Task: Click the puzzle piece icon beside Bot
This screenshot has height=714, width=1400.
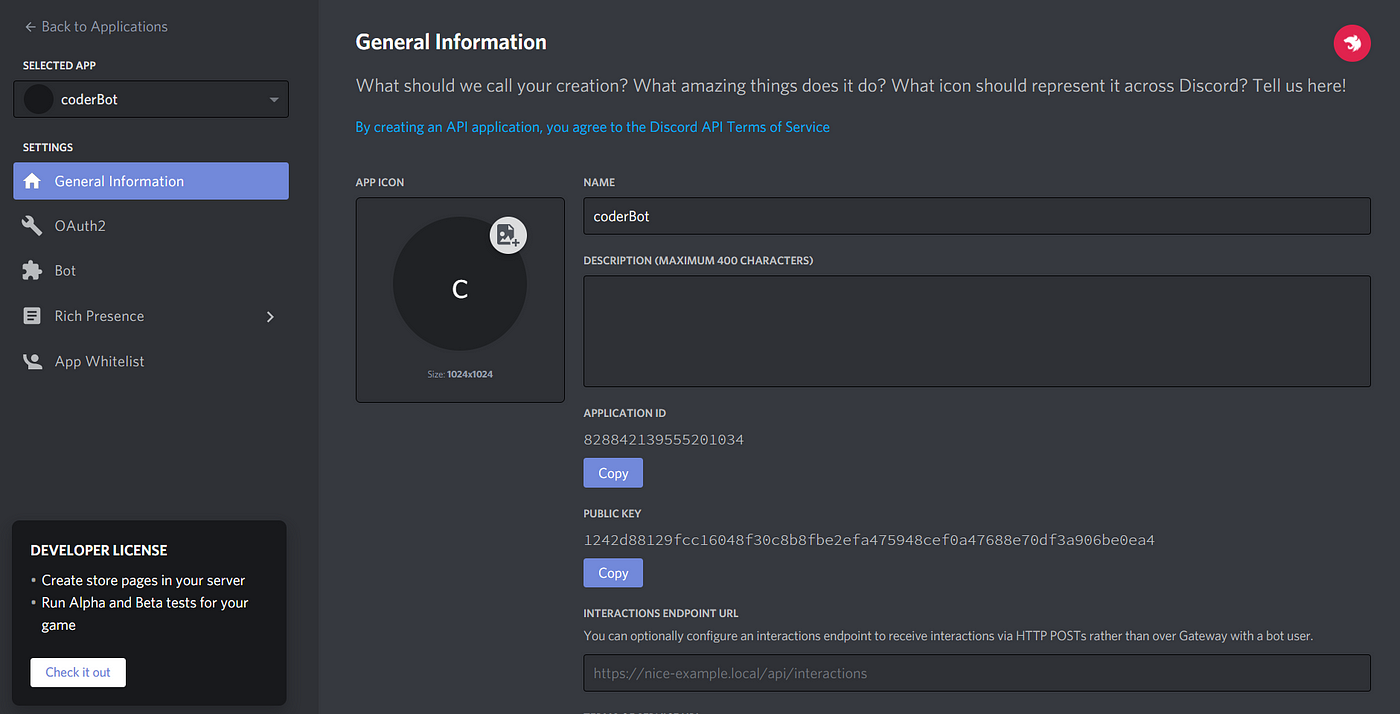Action: (x=32, y=271)
